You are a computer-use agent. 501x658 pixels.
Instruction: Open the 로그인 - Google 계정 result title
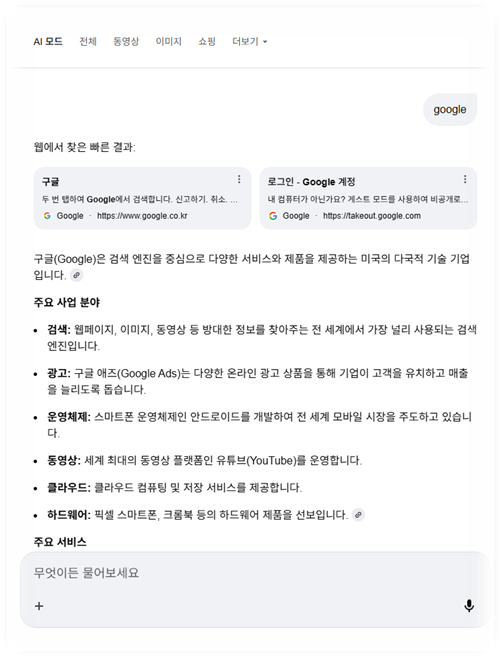tap(311, 182)
